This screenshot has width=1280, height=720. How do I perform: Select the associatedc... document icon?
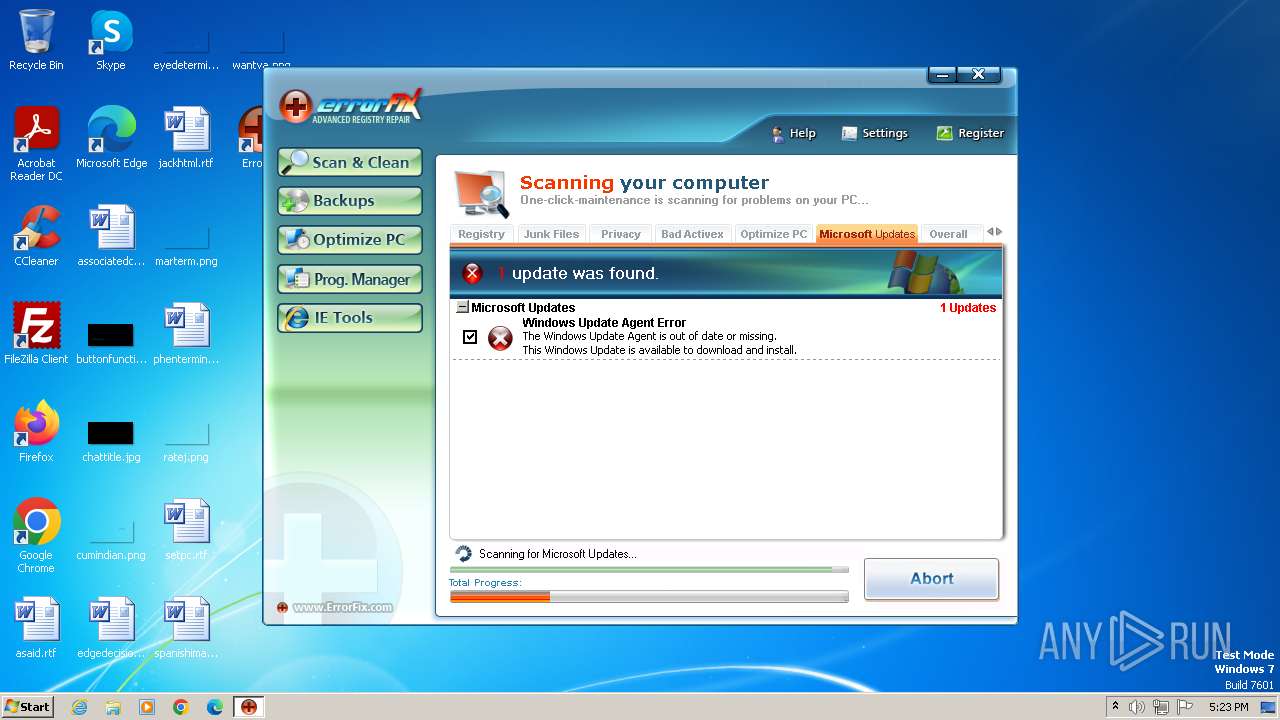coord(111,236)
